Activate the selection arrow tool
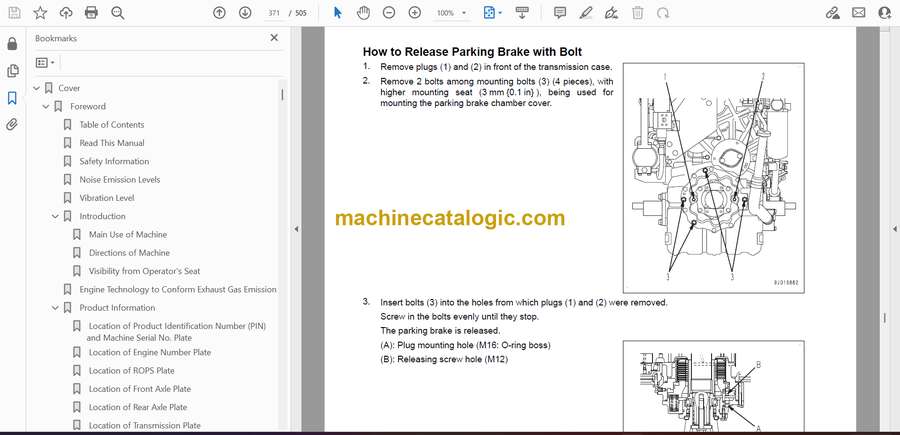This screenshot has height=435, width=900. (x=338, y=13)
